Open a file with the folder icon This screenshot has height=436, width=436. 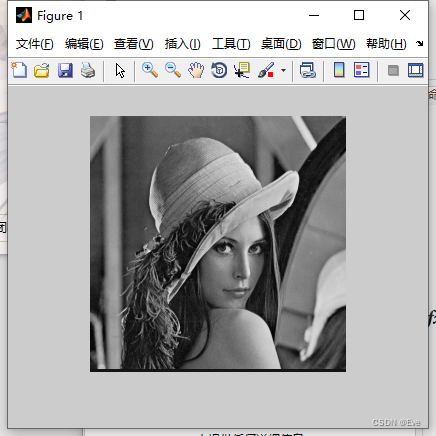coord(42,70)
